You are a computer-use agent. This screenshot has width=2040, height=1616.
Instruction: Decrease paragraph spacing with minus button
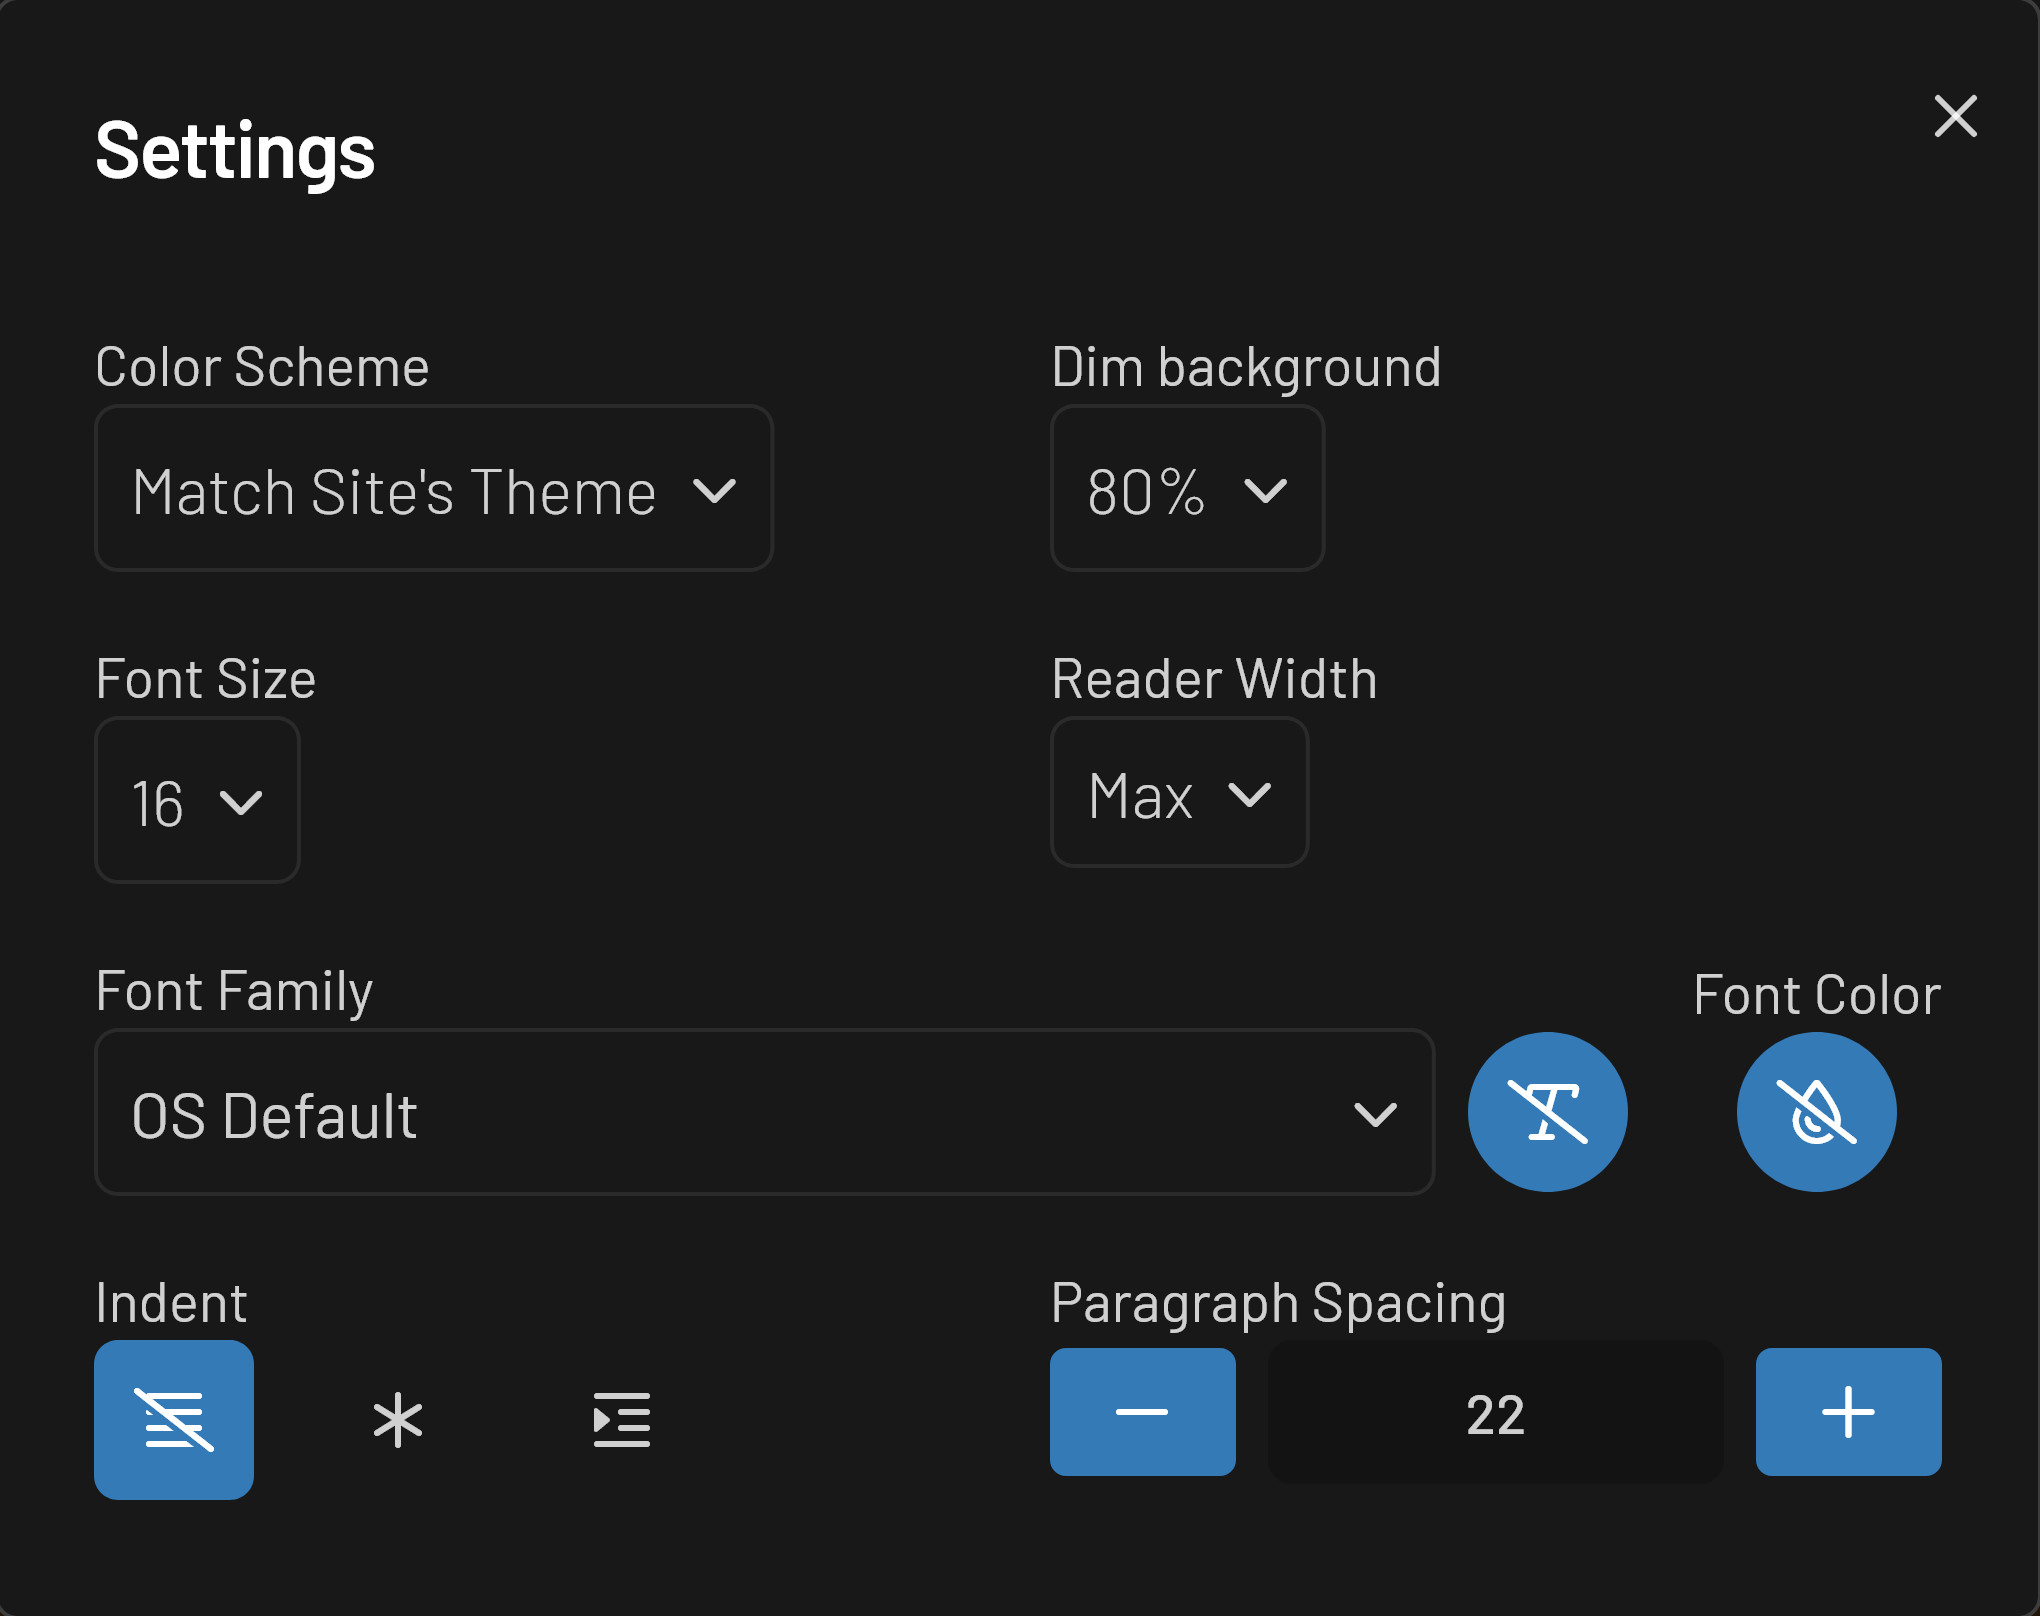click(1142, 1412)
